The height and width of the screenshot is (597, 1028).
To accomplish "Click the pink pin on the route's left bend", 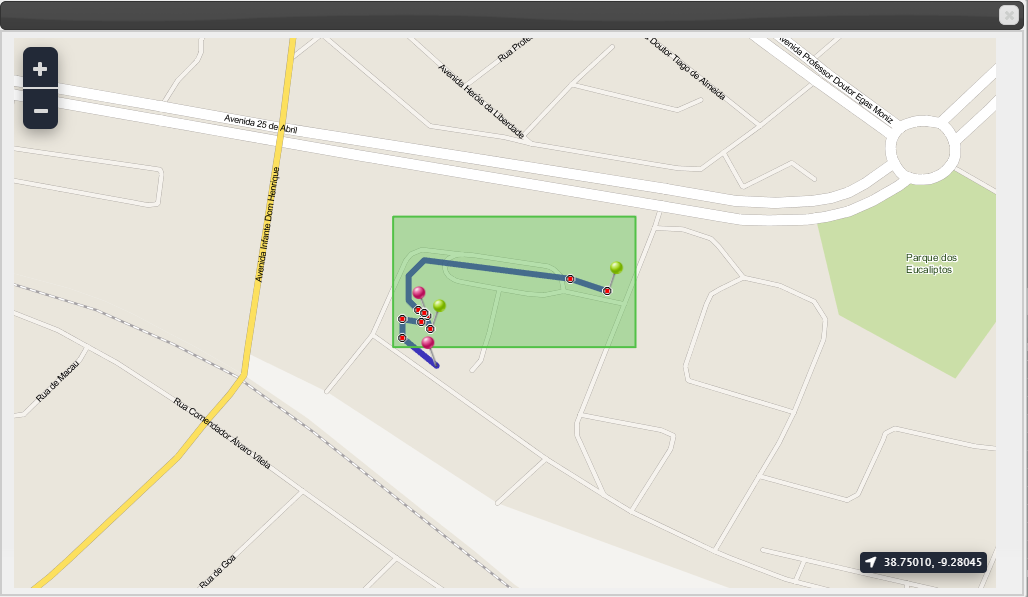I will click(x=419, y=292).
